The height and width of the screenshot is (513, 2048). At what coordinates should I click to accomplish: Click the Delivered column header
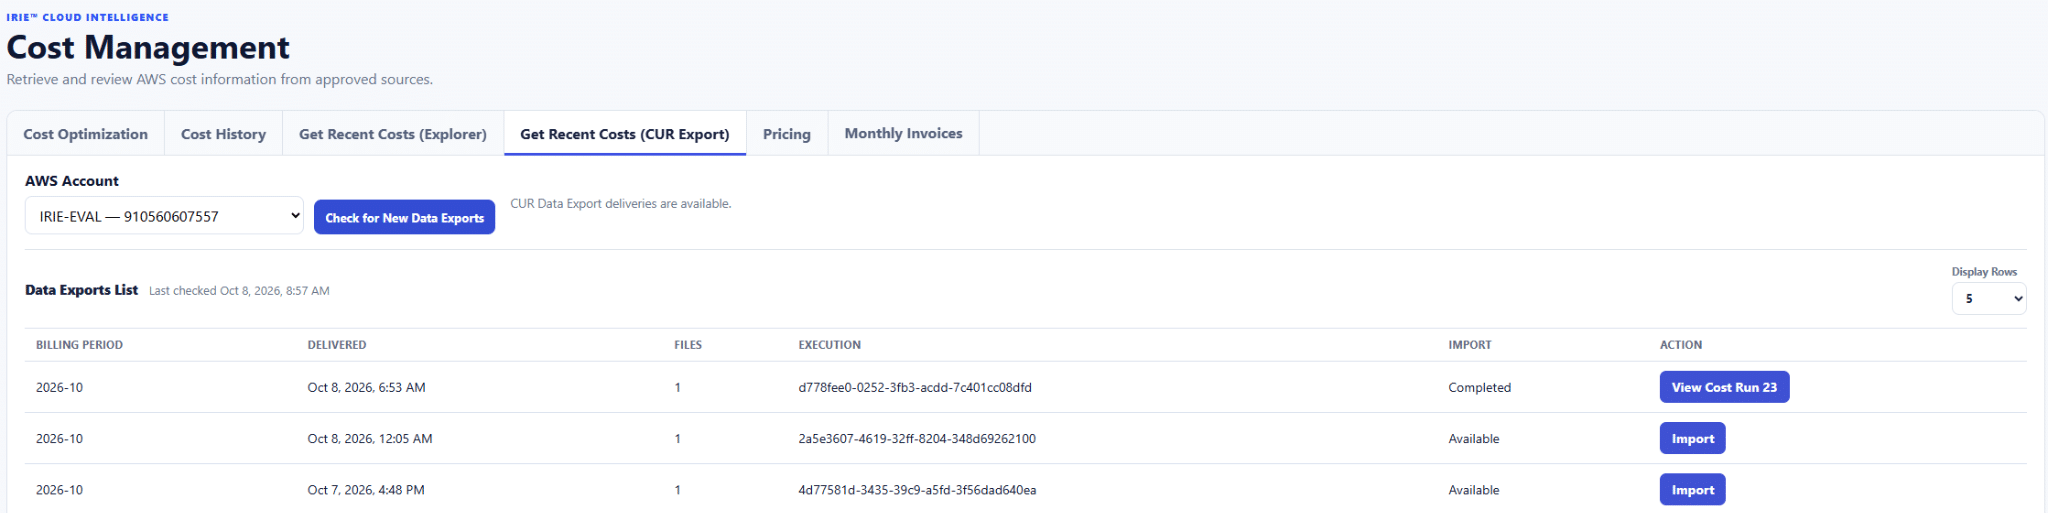(337, 345)
